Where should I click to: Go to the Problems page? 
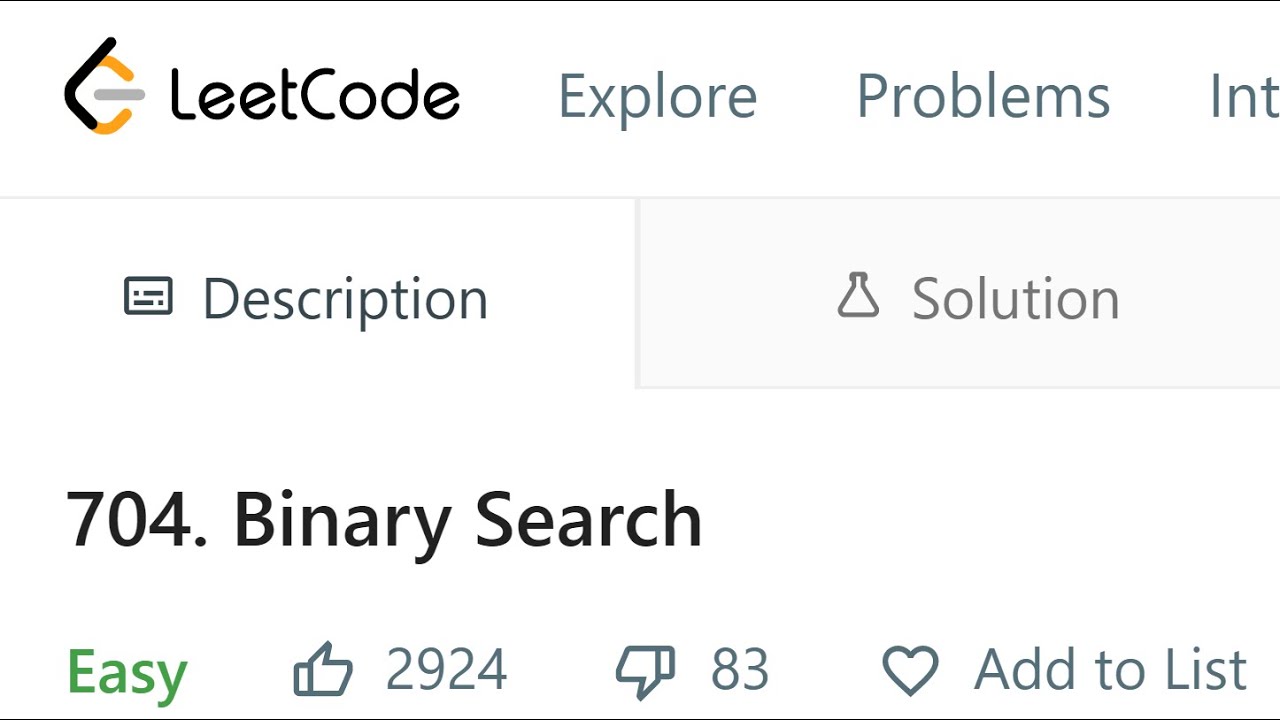(x=983, y=96)
